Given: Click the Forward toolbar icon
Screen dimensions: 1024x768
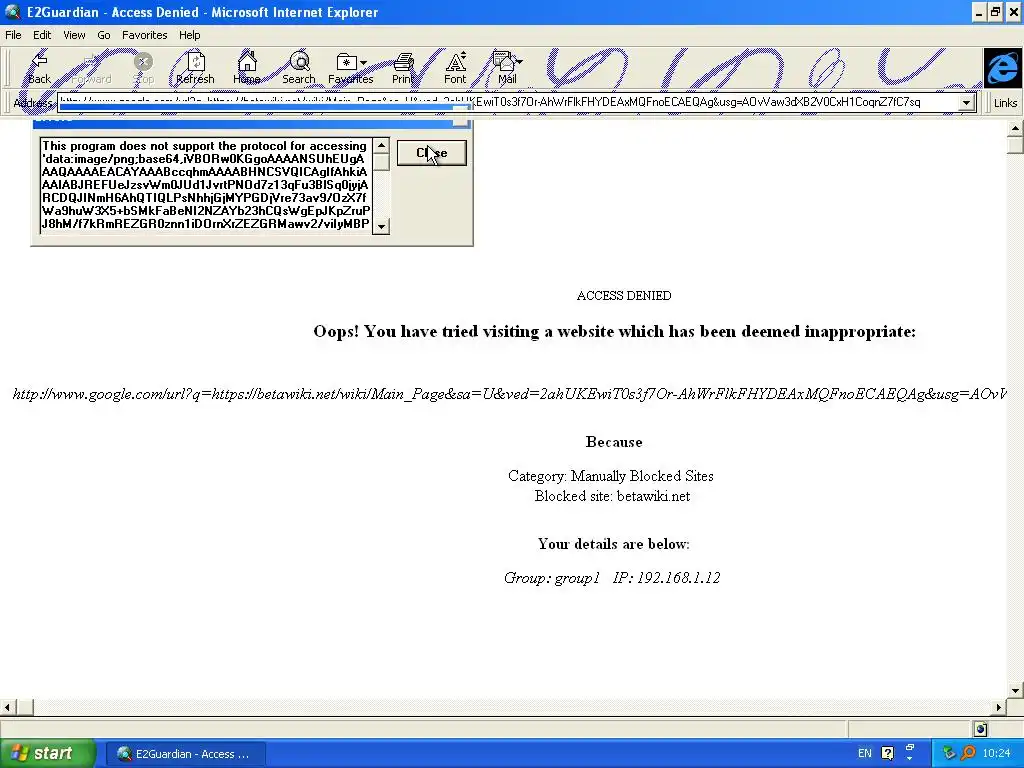Looking at the screenshot, I should pyautogui.click(x=91, y=68).
